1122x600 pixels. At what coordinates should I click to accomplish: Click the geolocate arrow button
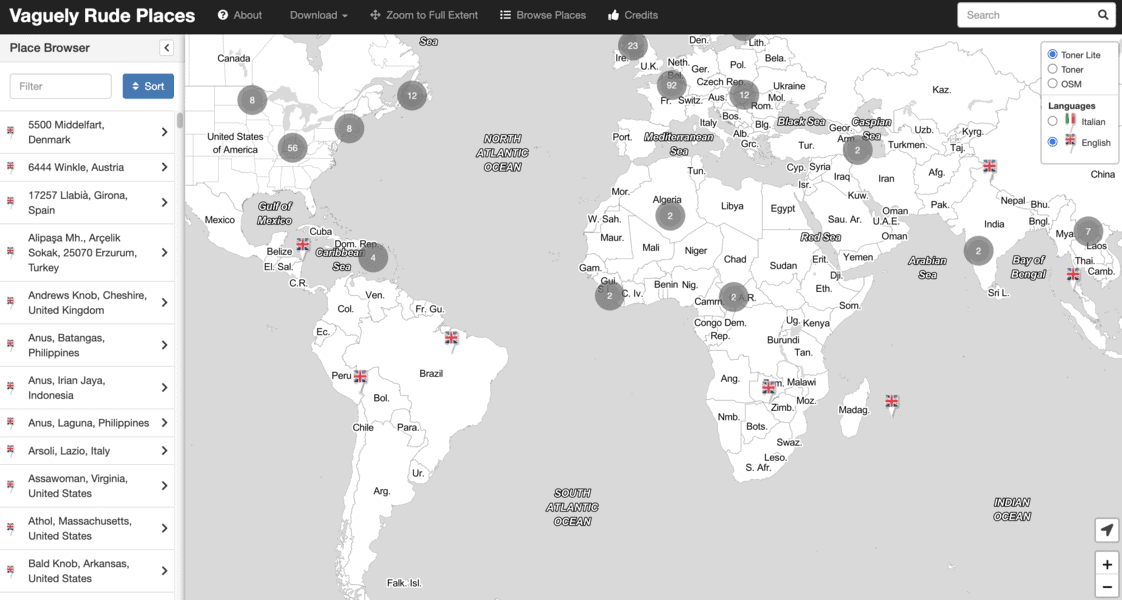click(1106, 530)
